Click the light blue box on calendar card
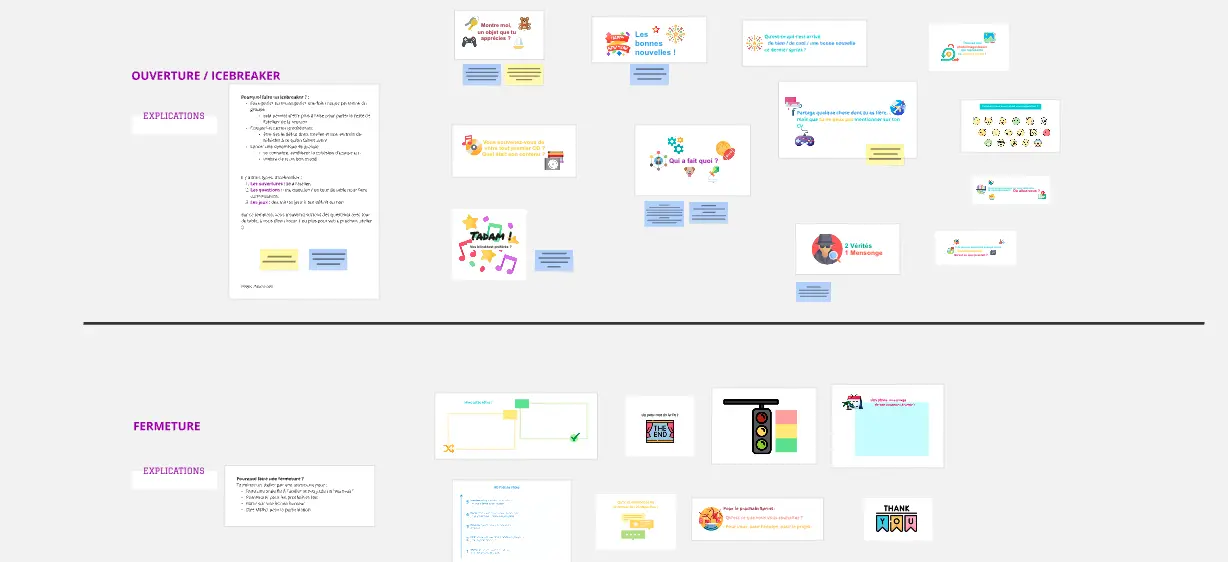This screenshot has width=1228, height=562. (x=892, y=428)
